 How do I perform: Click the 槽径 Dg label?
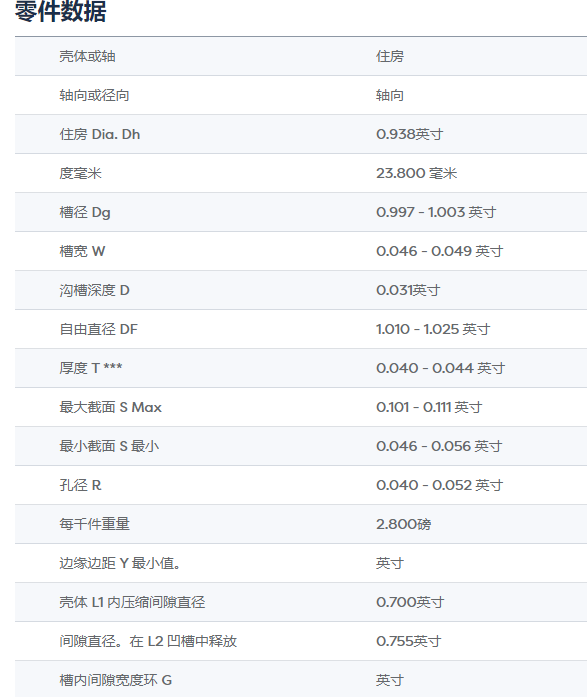[x=85, y=212]
